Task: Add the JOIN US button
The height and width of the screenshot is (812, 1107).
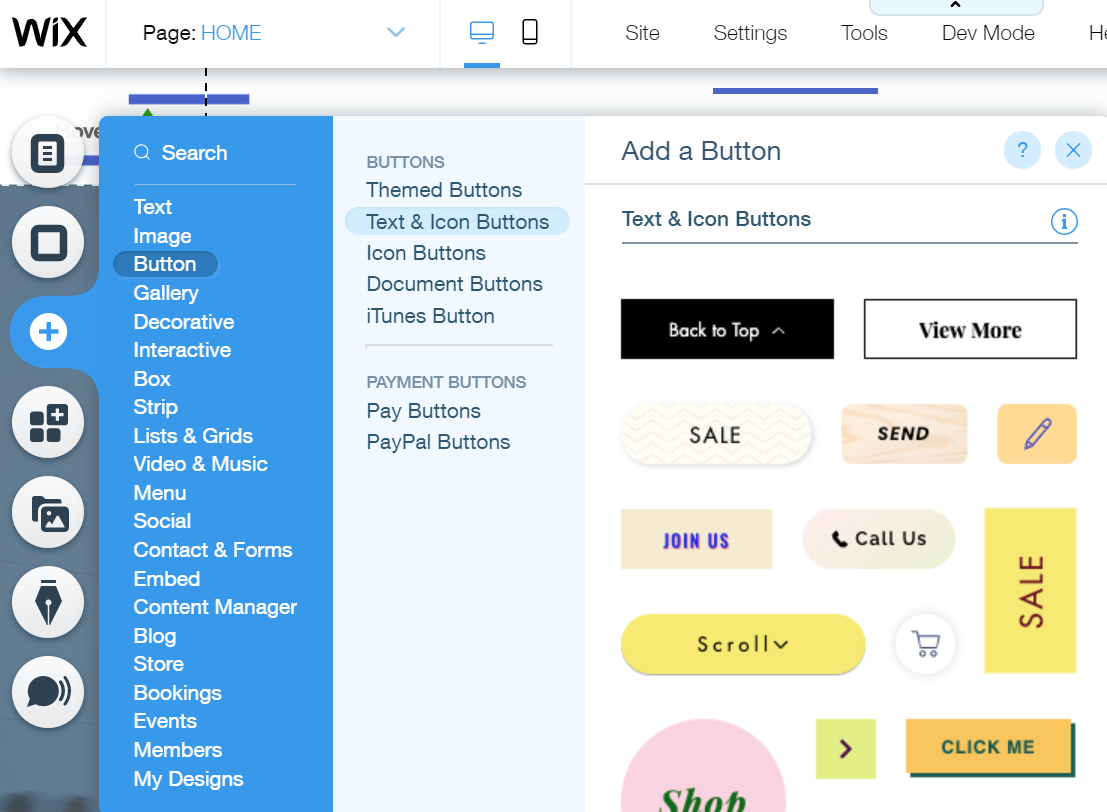Action: (696, 539)
